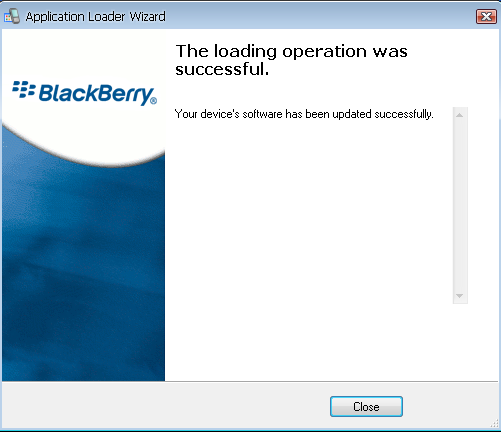Click the scroll up arrow in message box
Screen dimensions: 501x432
[x=460, y=115]
